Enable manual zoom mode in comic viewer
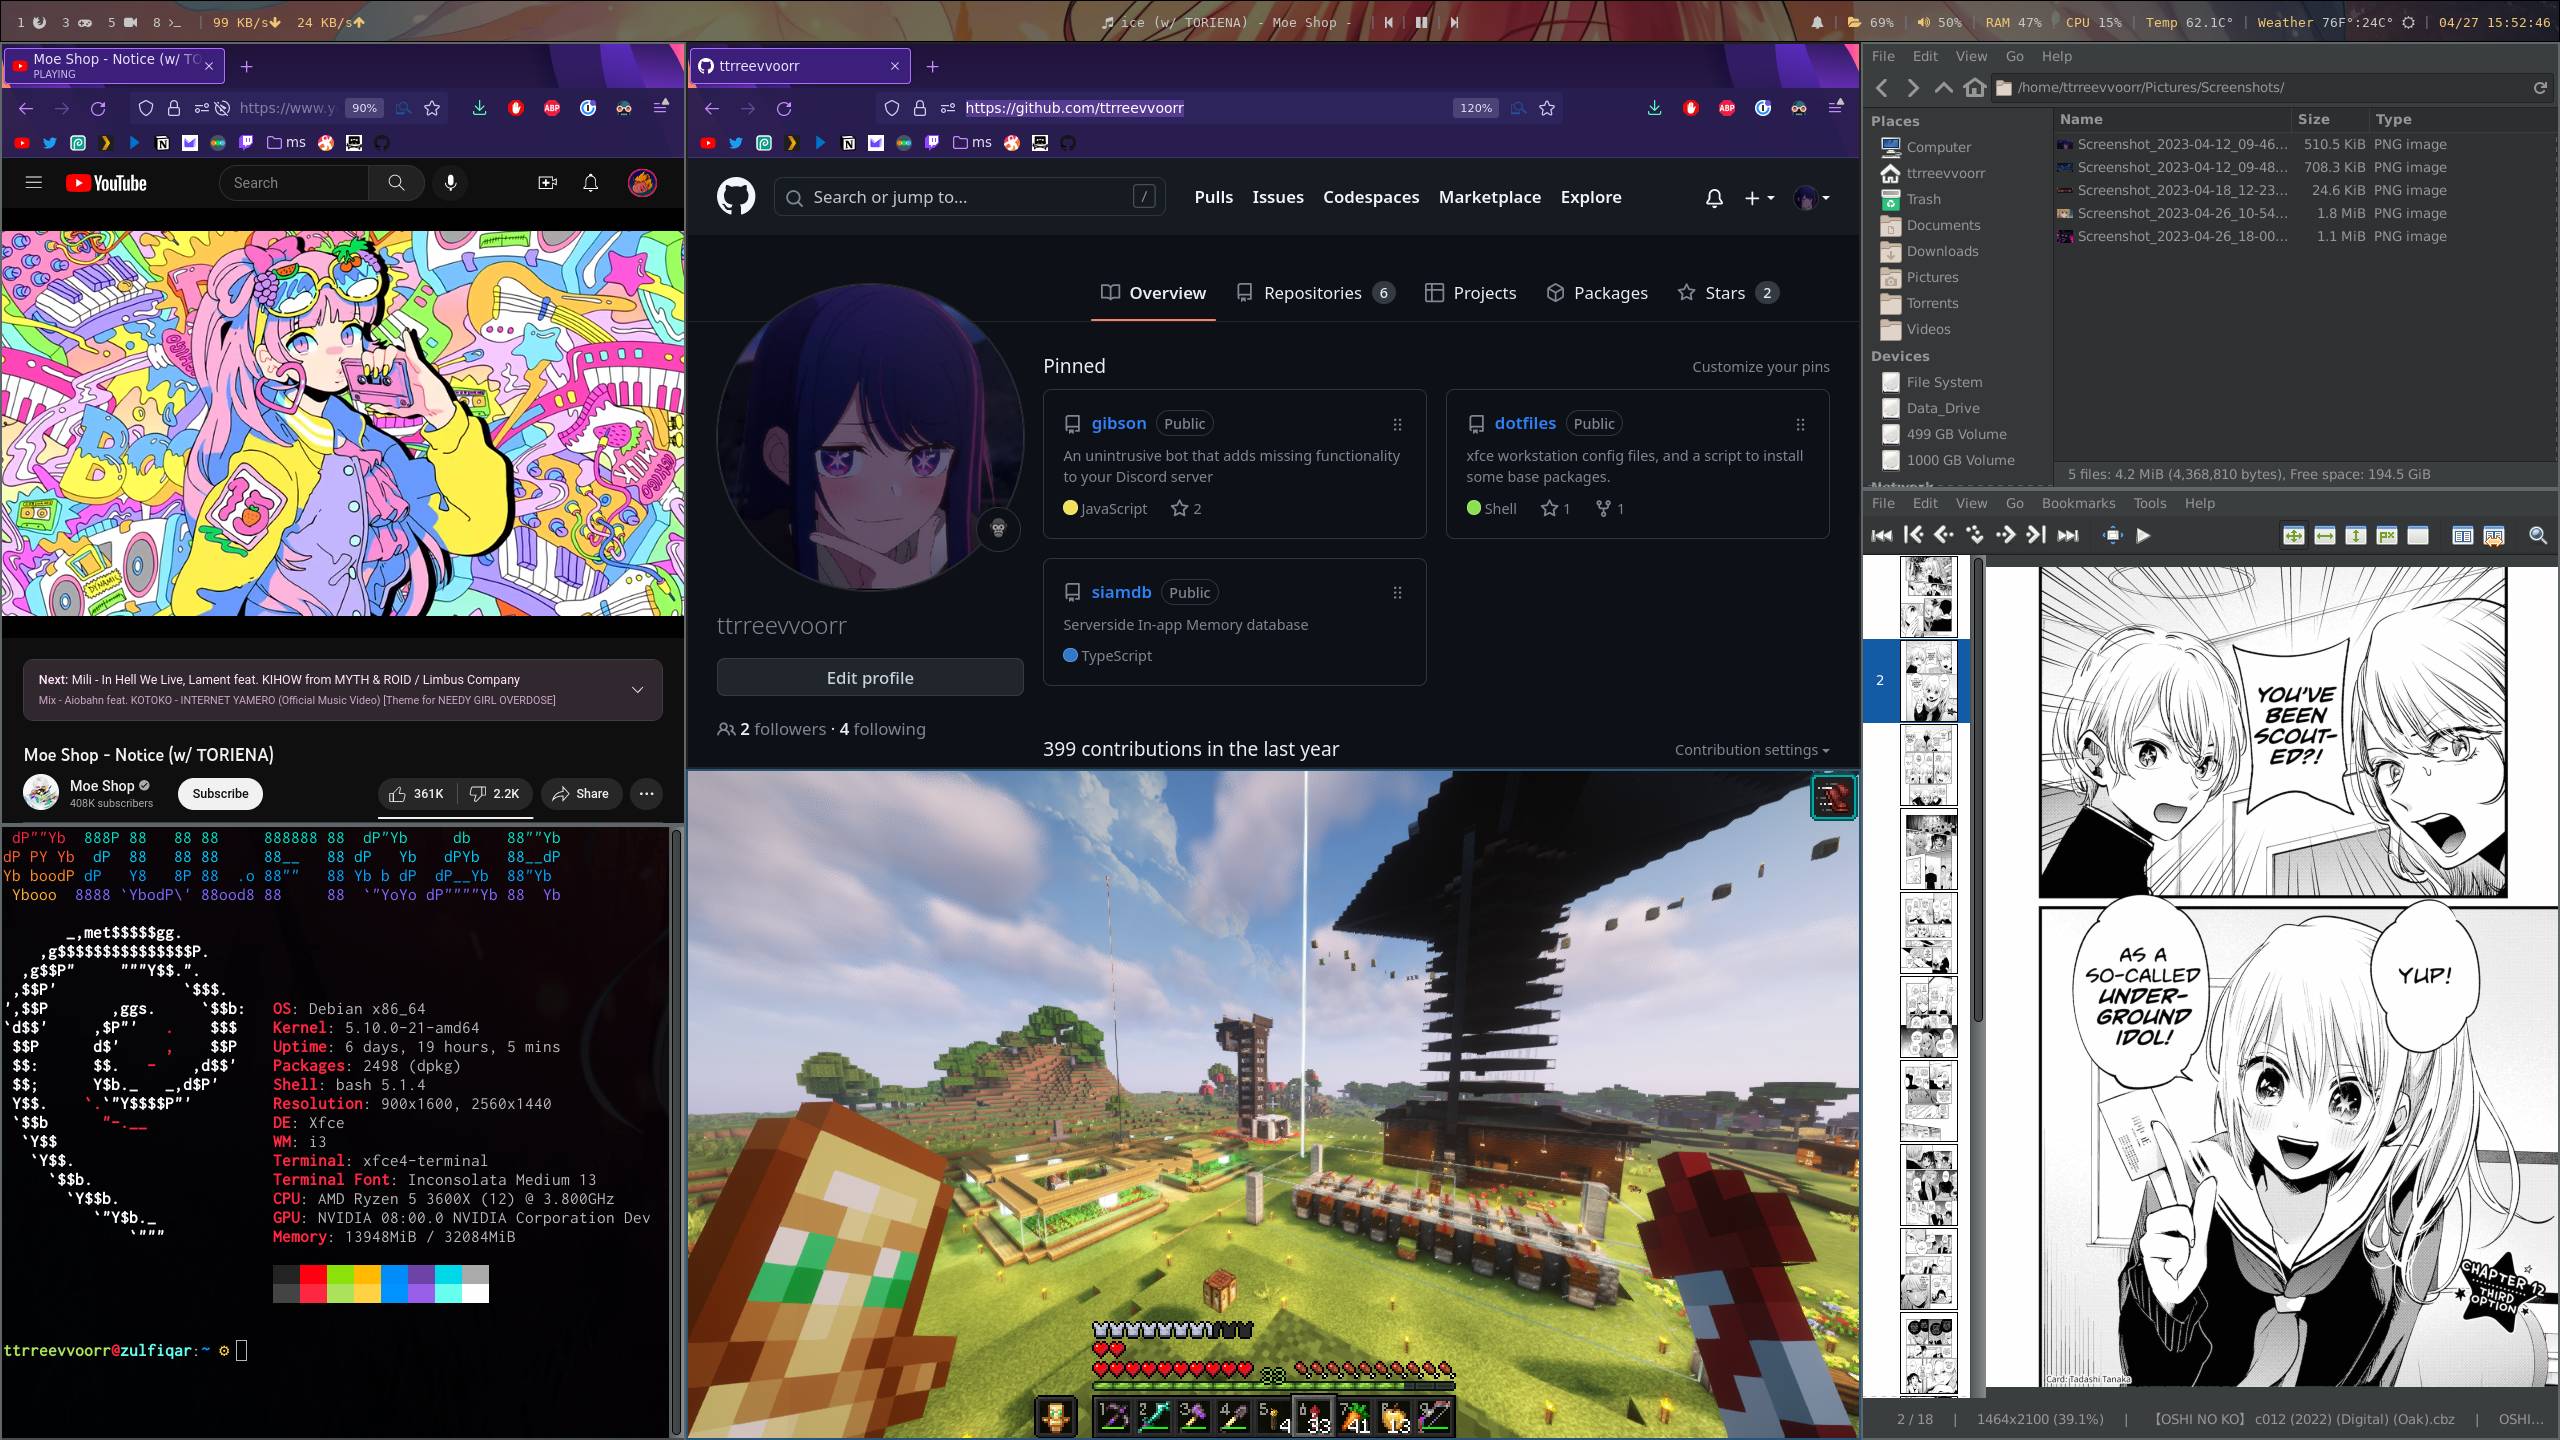The width and height of the screenshot is (2560, 1440). tap(2418, 536)
